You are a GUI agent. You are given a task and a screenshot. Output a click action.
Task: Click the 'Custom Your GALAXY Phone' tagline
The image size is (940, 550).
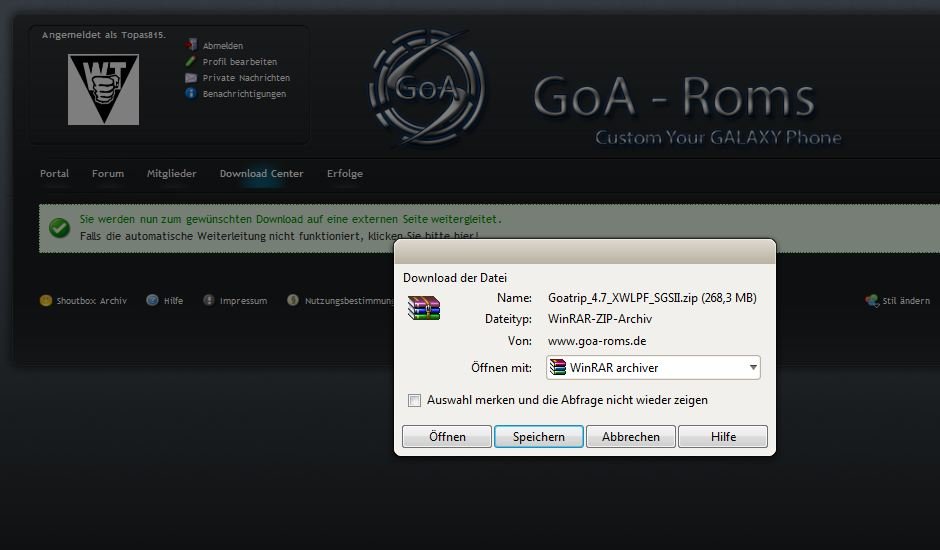point(718,137)
